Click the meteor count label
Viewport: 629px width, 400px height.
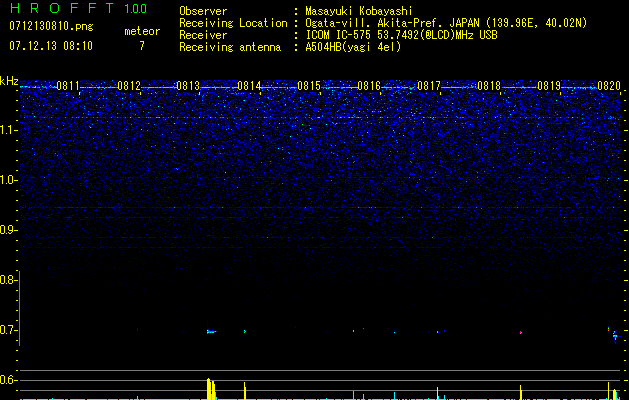[142, 31]
